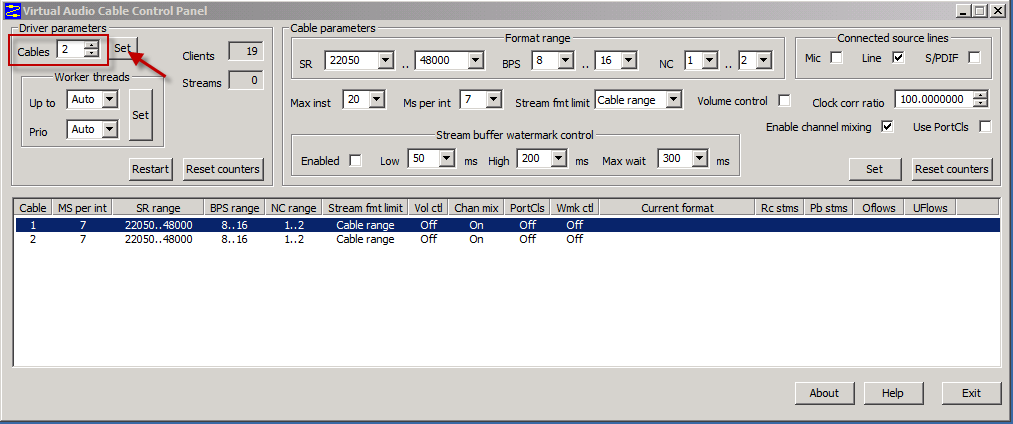The image size is (1013, 424).
Task: Open the BPS minimum 8 dropdown
Action: coord(567,61)
